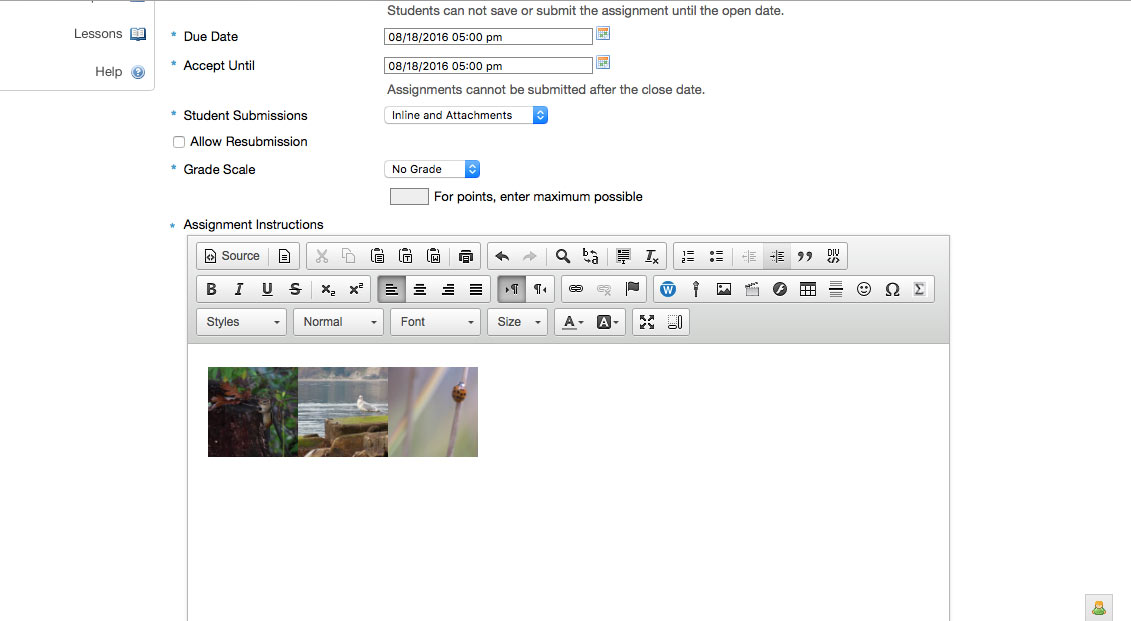Click the Redo arrow icon

point(529,256)
